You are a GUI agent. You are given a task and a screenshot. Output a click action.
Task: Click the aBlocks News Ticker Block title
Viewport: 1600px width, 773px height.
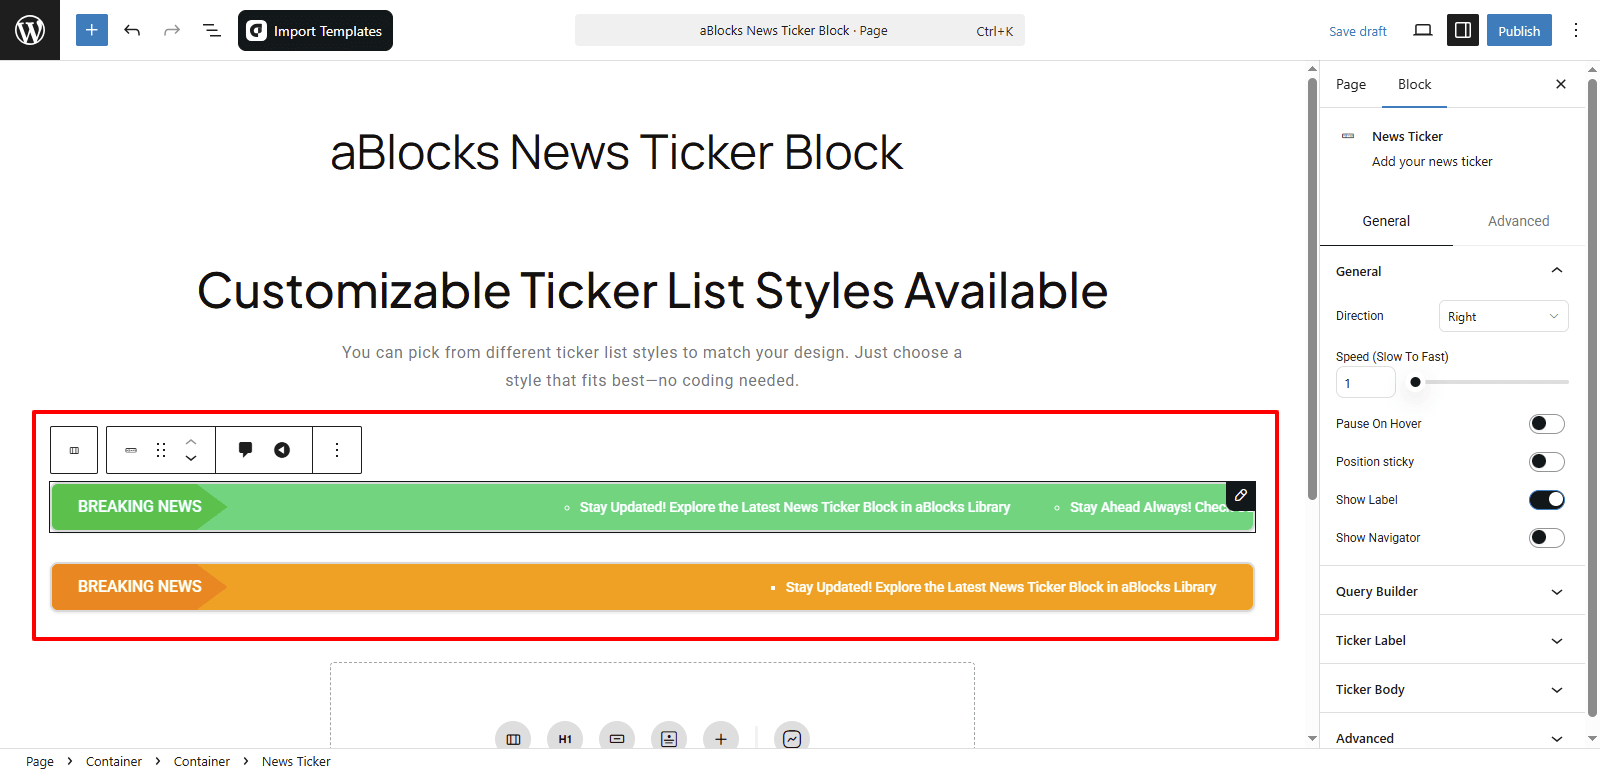[617, 152]
